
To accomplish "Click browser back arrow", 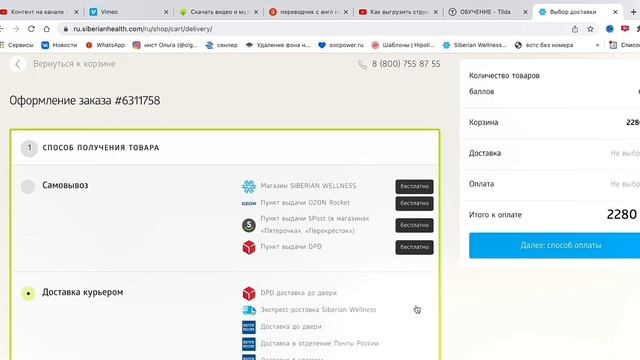I will coord(2,29).
